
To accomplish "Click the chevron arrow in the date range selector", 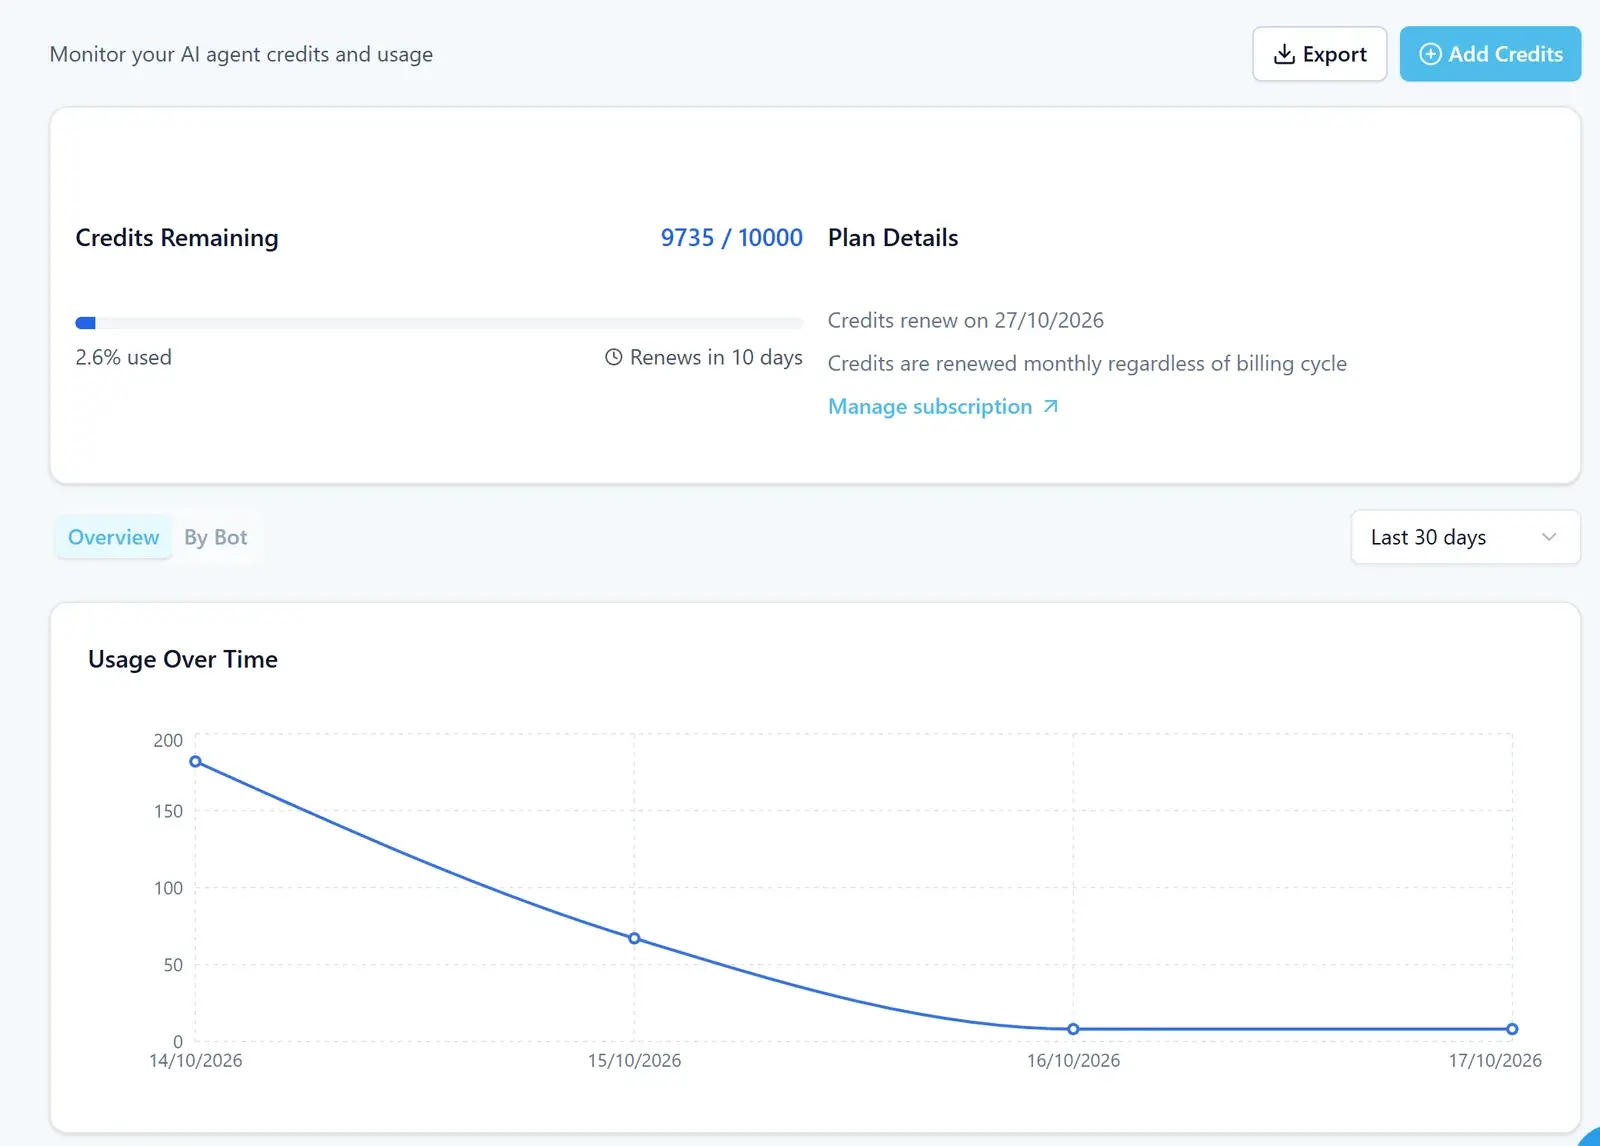I will click(x=1549, y=537).
